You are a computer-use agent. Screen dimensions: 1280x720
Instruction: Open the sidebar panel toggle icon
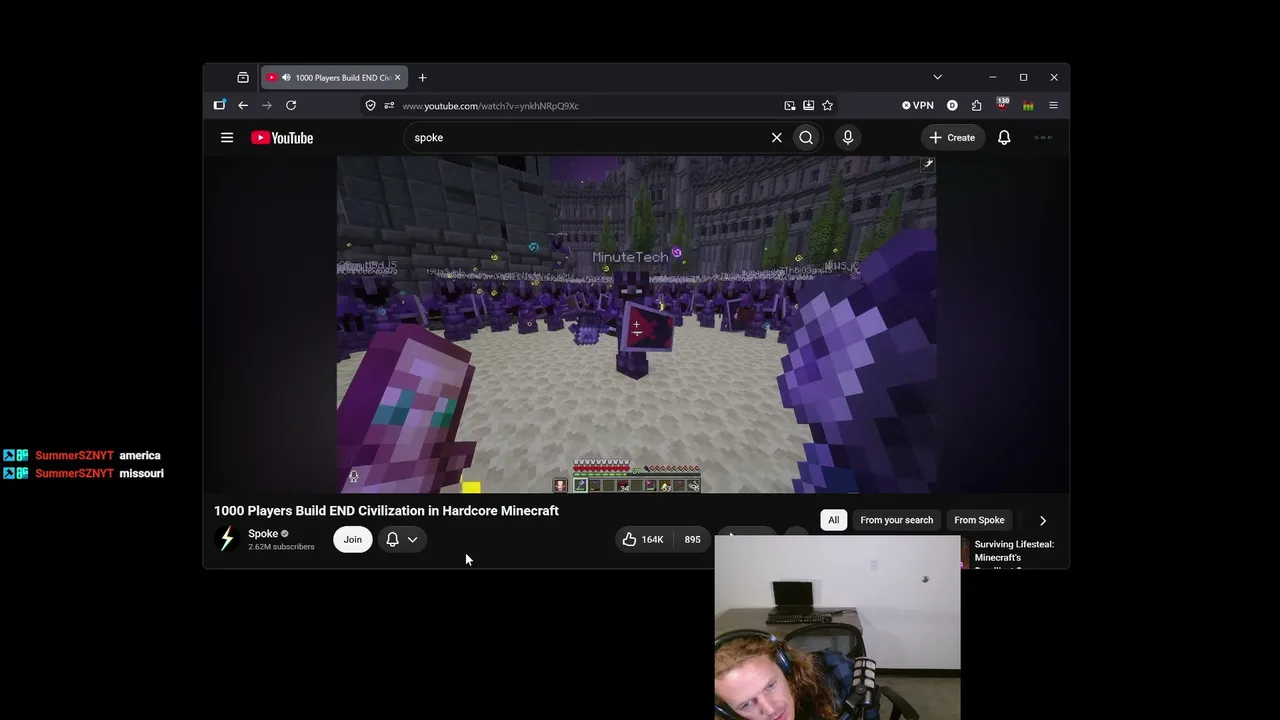tap(219, 105)
